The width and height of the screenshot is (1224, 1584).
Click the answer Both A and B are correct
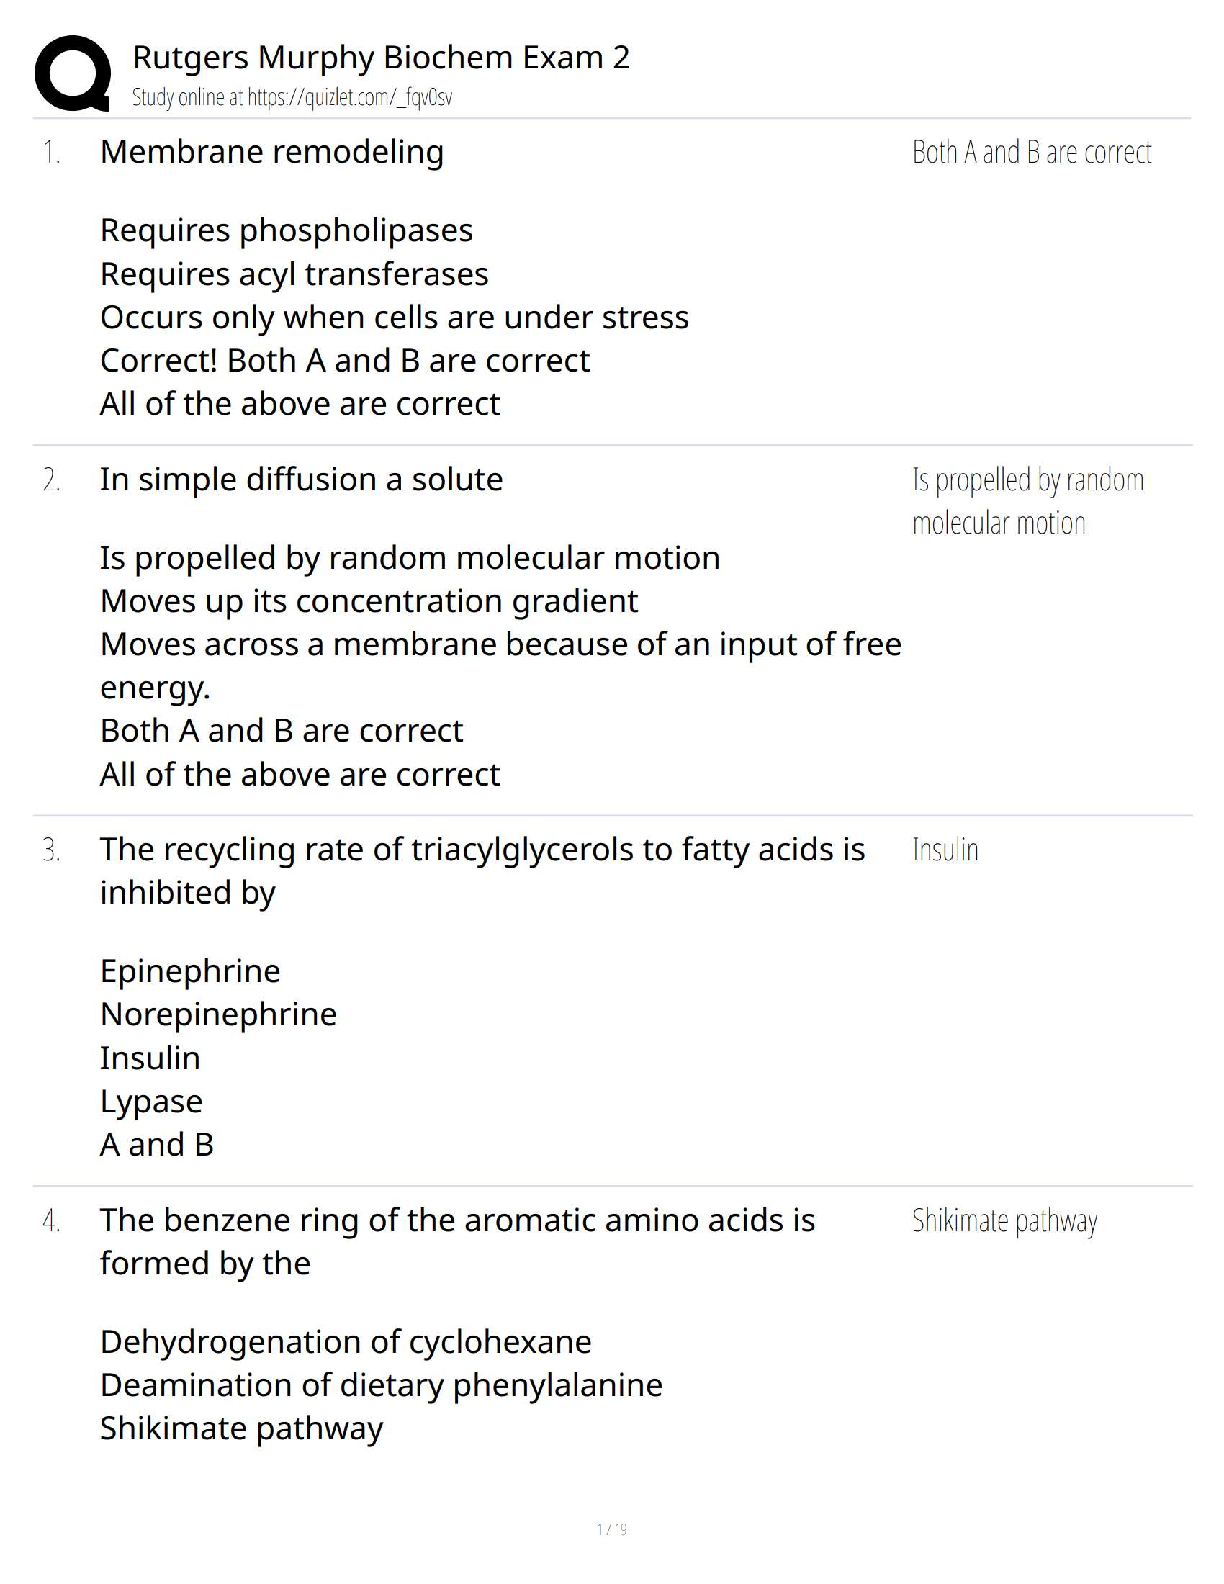tap(1031, 152)
